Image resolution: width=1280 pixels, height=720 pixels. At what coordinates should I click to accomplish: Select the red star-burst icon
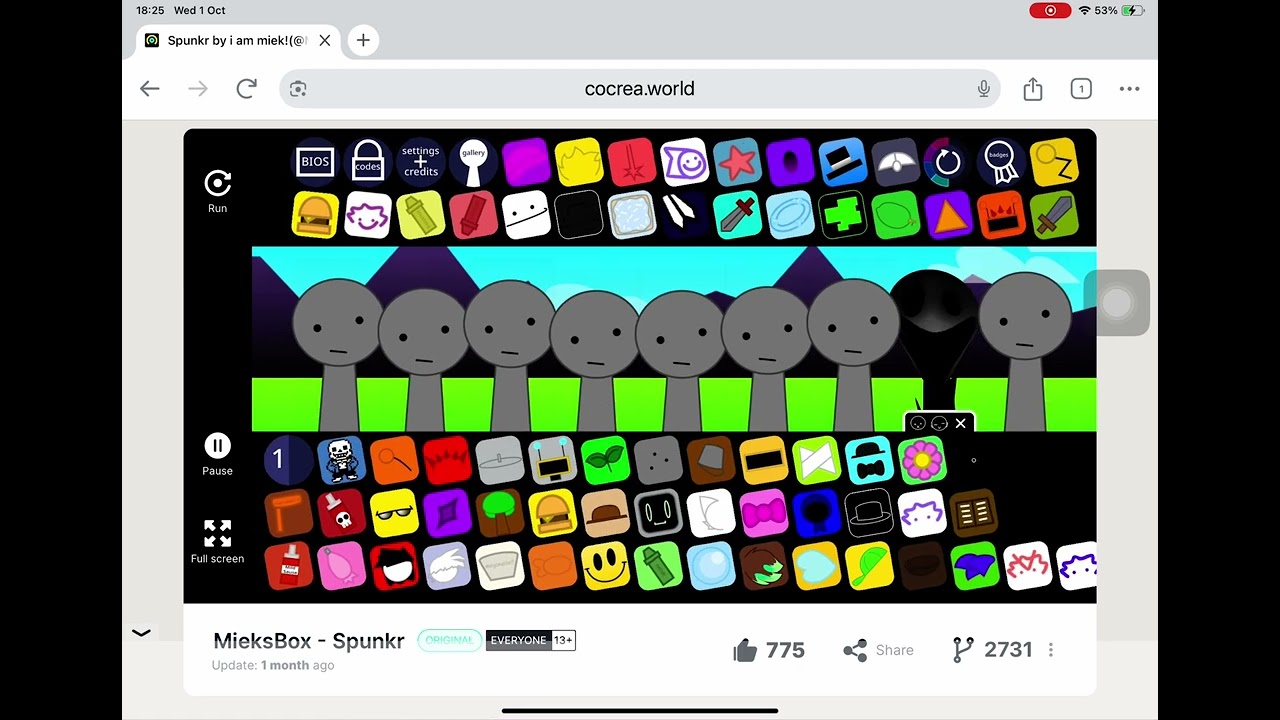[632, 162]
